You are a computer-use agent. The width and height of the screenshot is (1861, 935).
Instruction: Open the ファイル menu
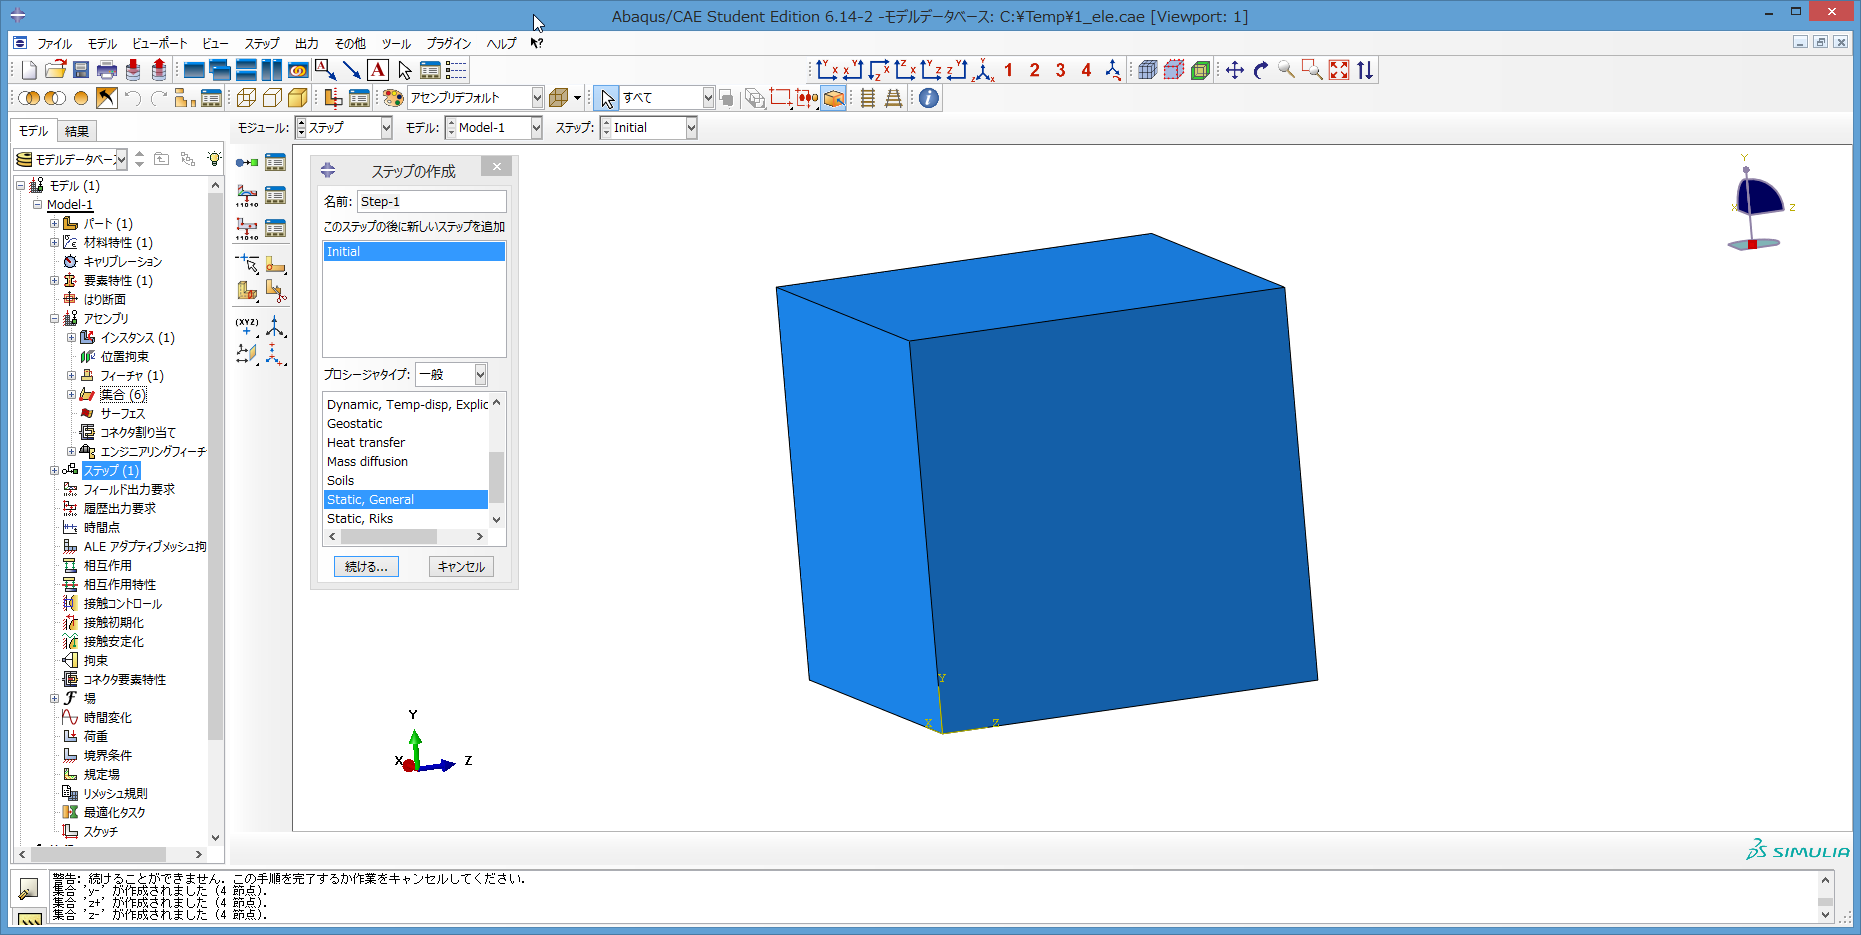tap(54, 44)
